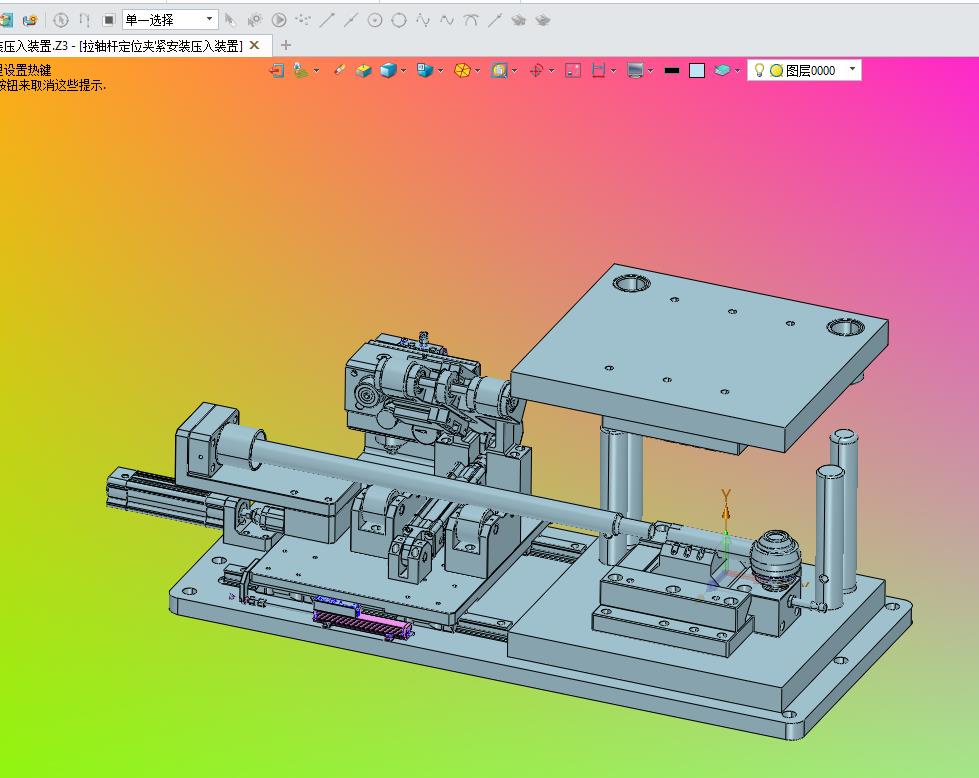This screenshot has height=778, width=979.
Task: Click the eraser icon in view toolbar
Action: (339, 70)
